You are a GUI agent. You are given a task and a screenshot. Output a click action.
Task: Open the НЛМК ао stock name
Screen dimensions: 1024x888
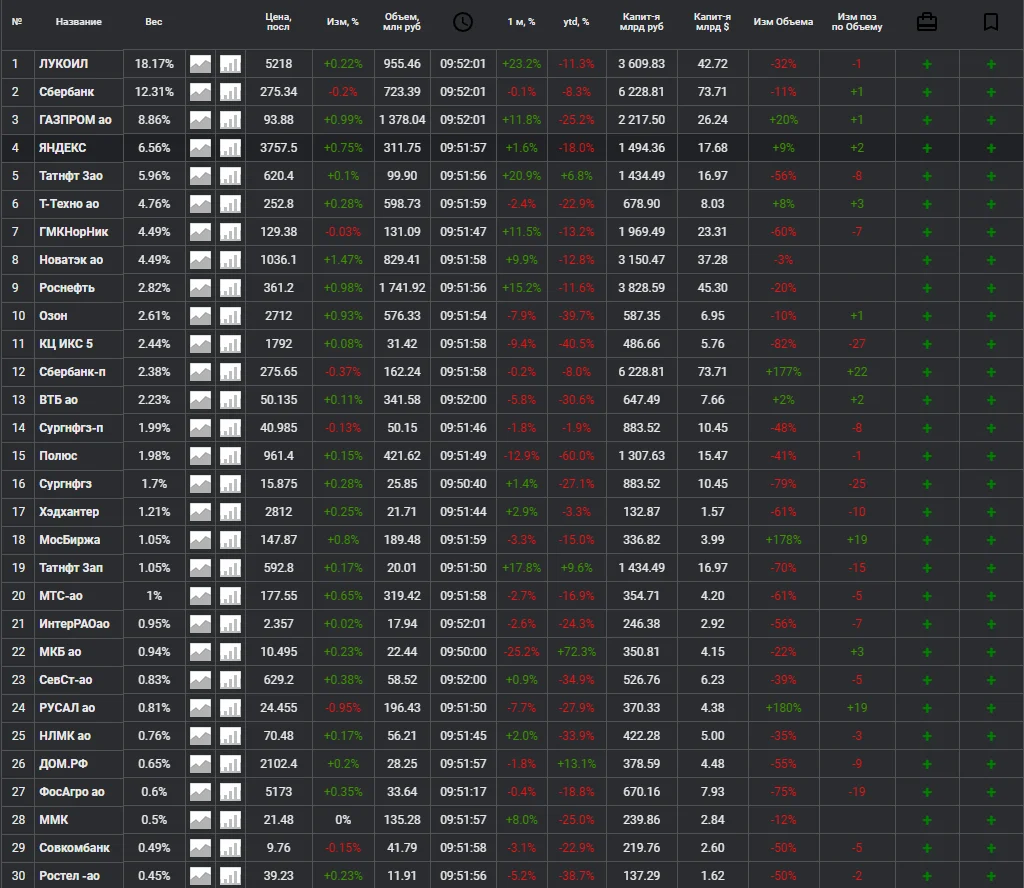pos(65,736)
